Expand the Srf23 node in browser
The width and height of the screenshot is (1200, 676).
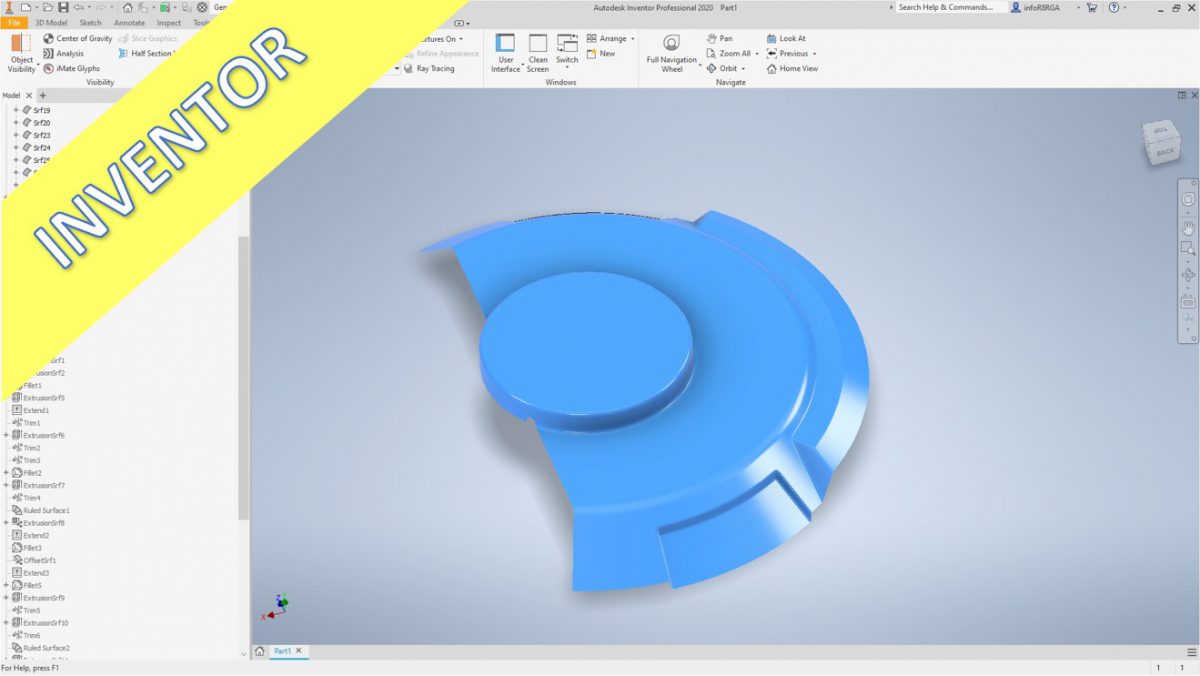click(16, 135)
